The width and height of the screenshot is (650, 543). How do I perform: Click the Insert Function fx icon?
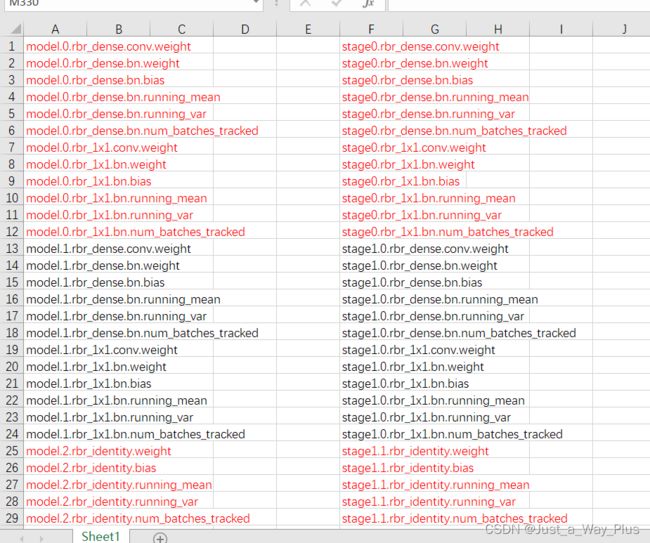click(367, 3)
